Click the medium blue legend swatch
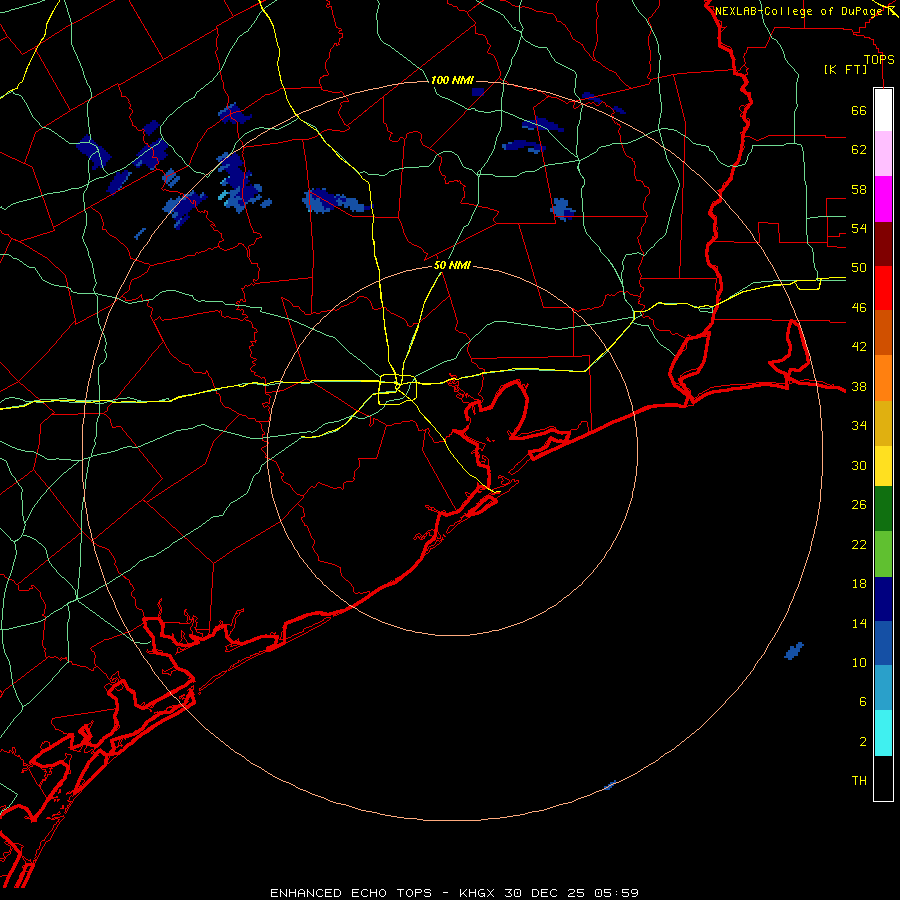This screenshot has height=900, width=900. coord(883,643)
